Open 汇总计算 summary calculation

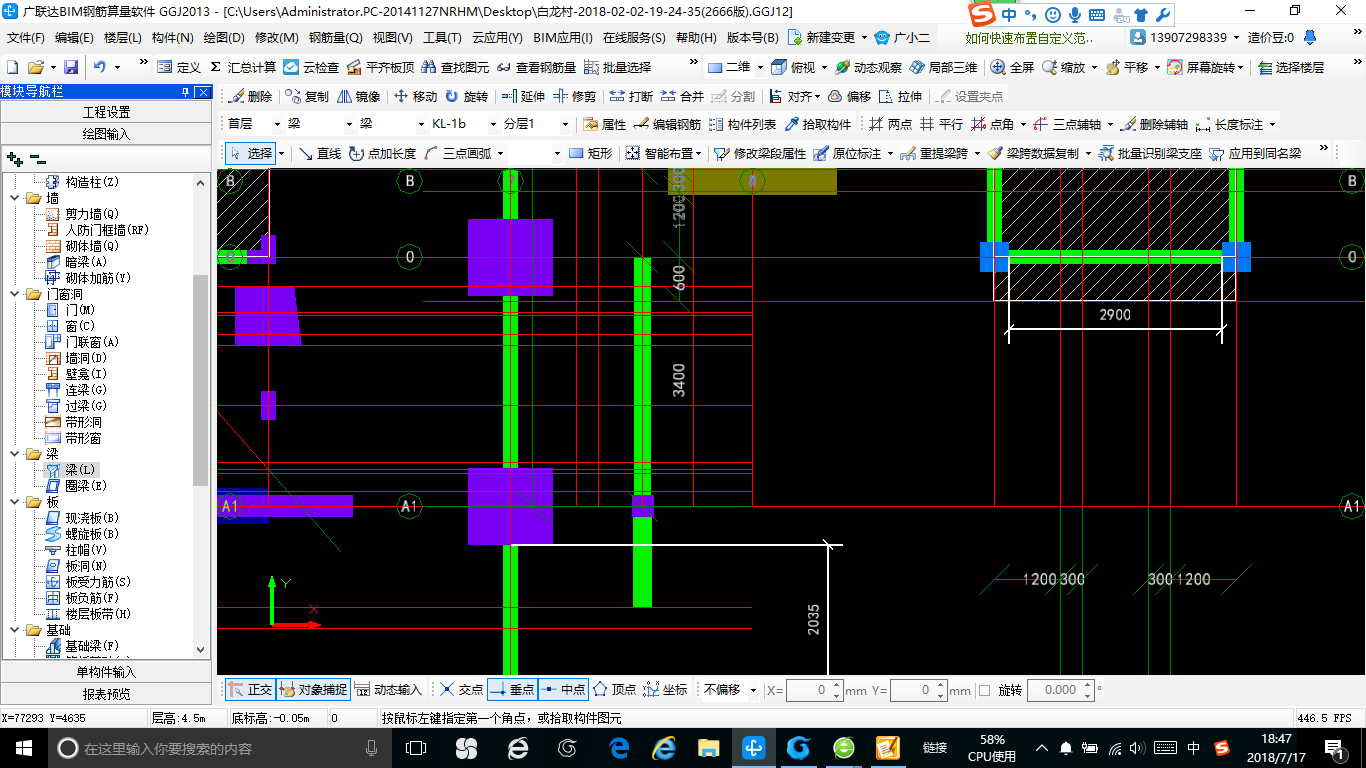pyautogui.click(x=243, y=67)
